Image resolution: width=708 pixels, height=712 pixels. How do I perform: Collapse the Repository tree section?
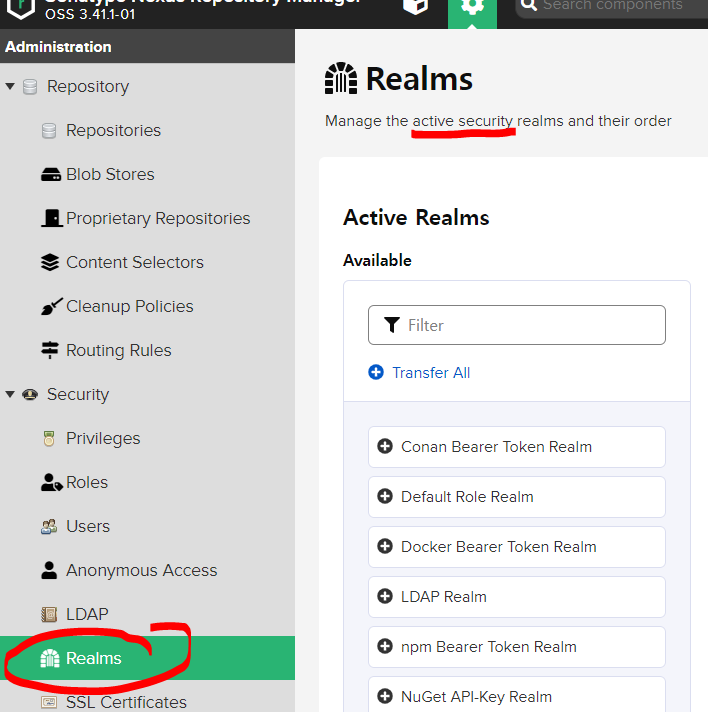10,86
